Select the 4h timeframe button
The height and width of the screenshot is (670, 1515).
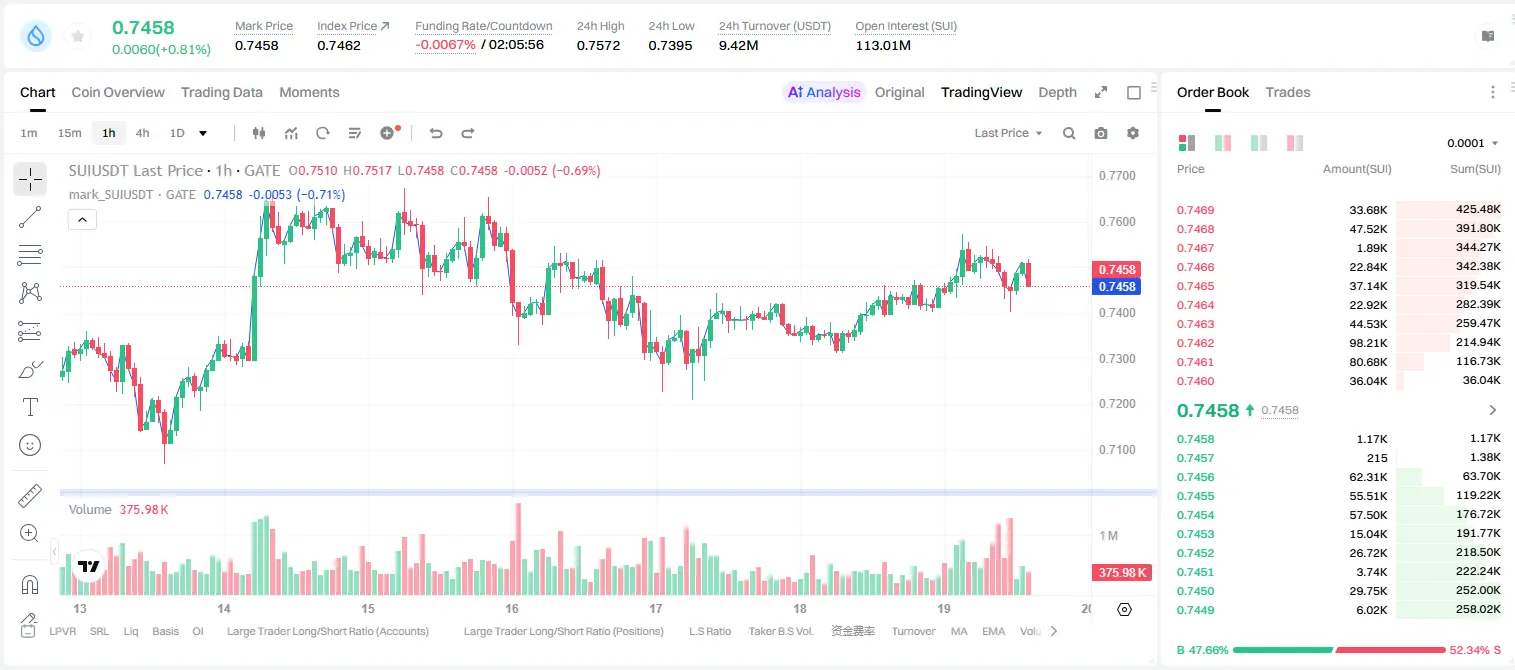point(143,133)
